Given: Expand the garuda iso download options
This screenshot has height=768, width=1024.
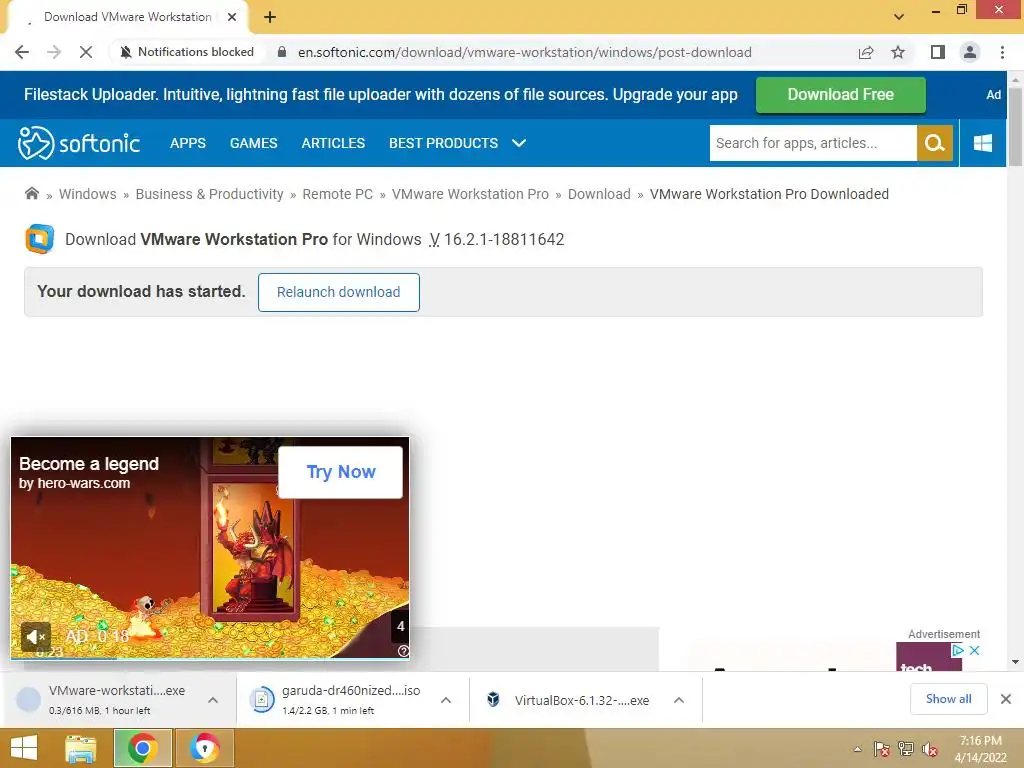Looking at the screenshot, I should [446, 700].
